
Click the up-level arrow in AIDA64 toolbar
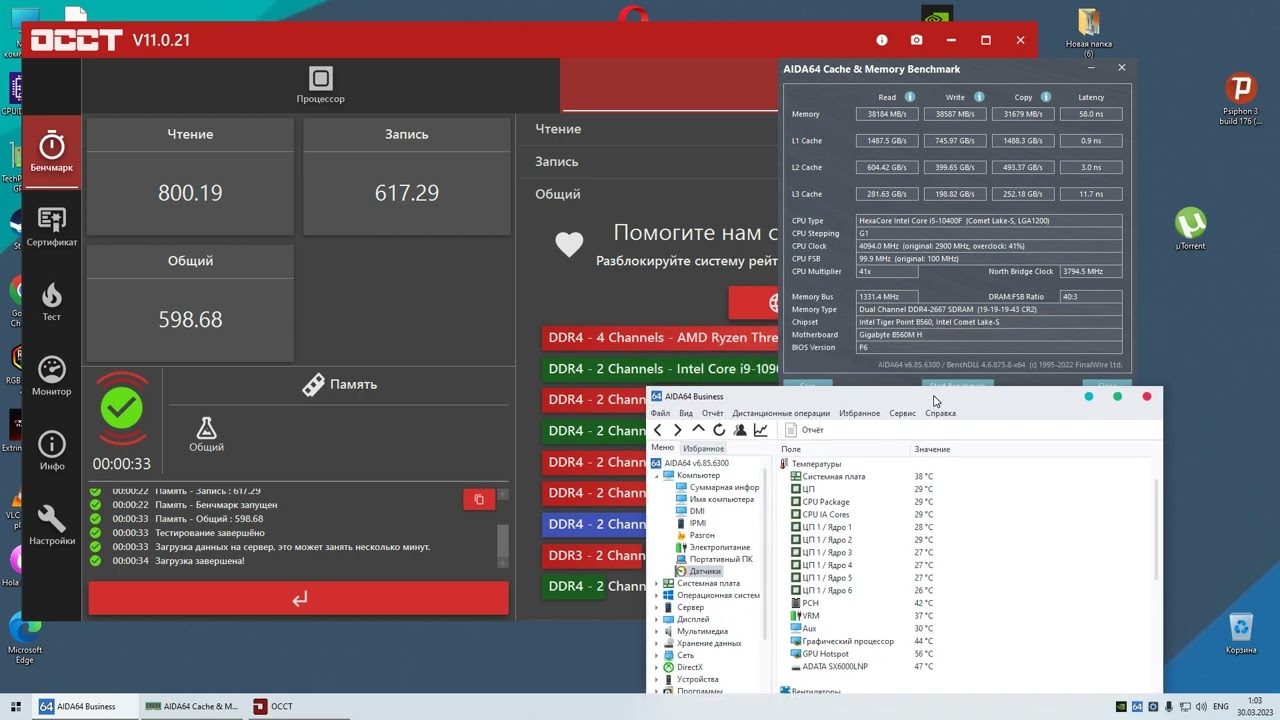(698, 430)
